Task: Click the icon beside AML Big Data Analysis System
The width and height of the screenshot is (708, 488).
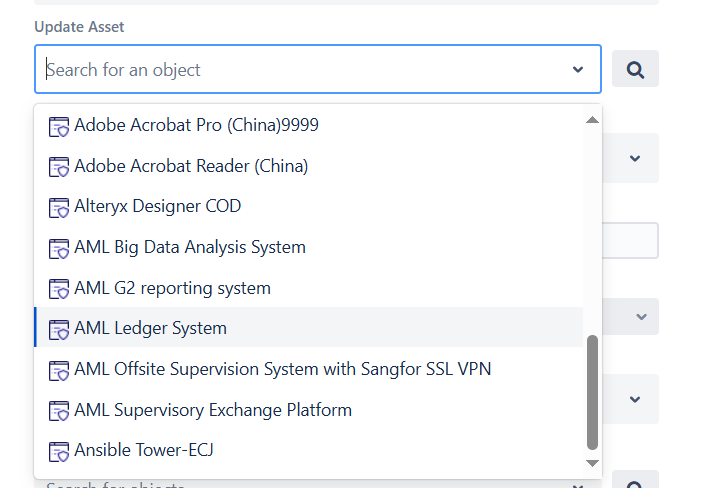Action: pos(59,249)
